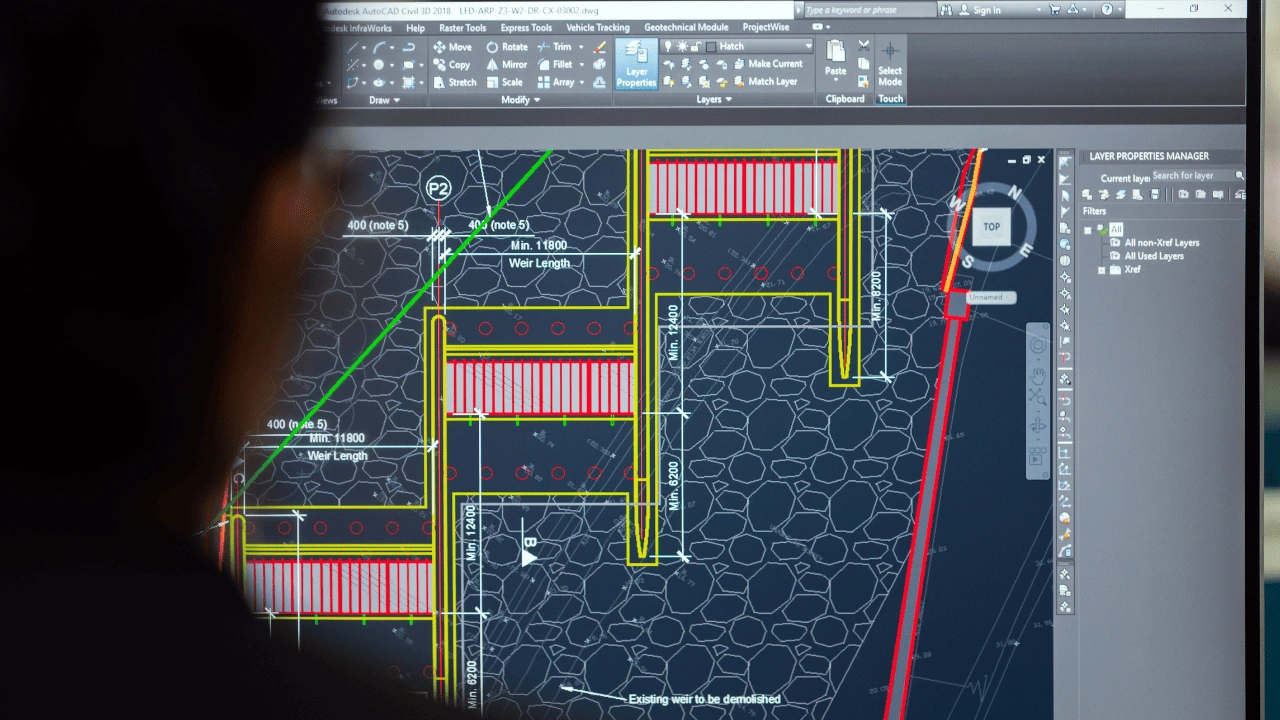Toggle the layer on/off lightbulb icon

[x=669, y=47]
